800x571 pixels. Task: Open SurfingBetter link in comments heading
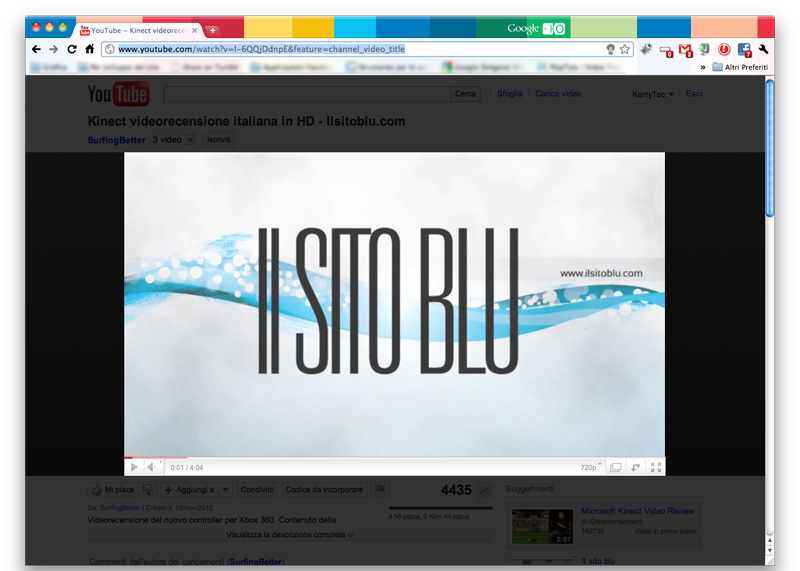[x=256, y=561]
